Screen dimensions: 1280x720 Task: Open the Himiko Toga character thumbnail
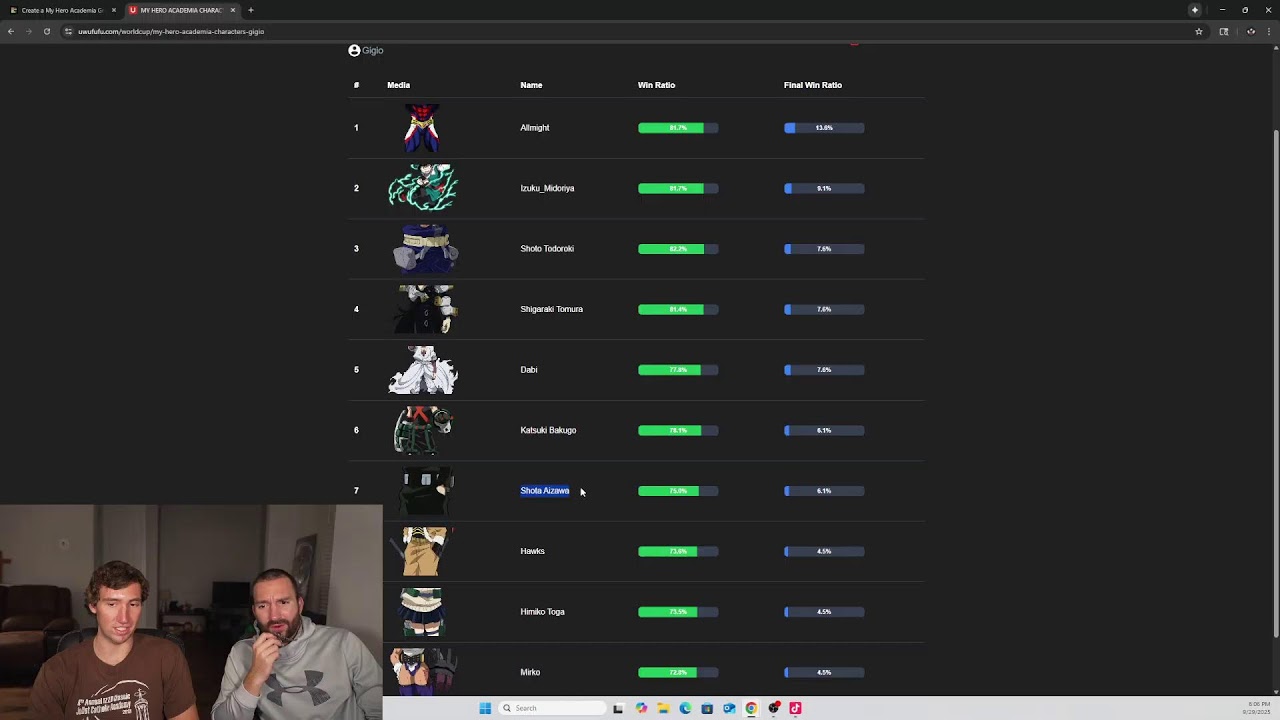click(x=423, y=612)
